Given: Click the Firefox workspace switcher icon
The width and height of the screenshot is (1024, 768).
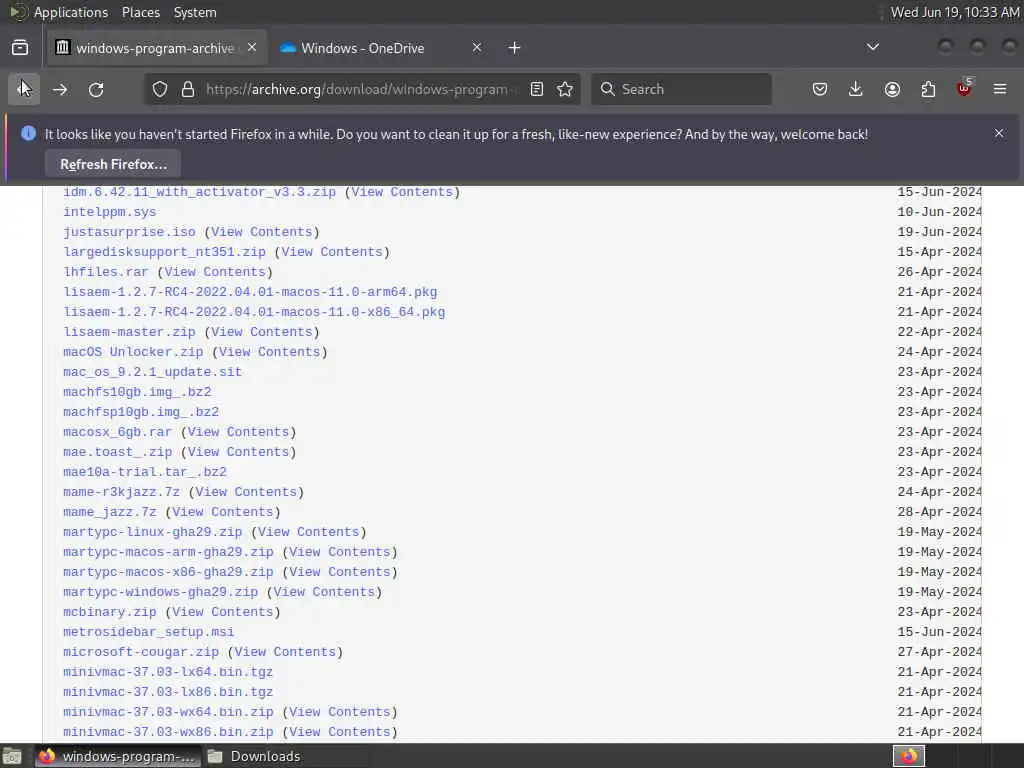Looking at the screenshot, I should (909, 756).
